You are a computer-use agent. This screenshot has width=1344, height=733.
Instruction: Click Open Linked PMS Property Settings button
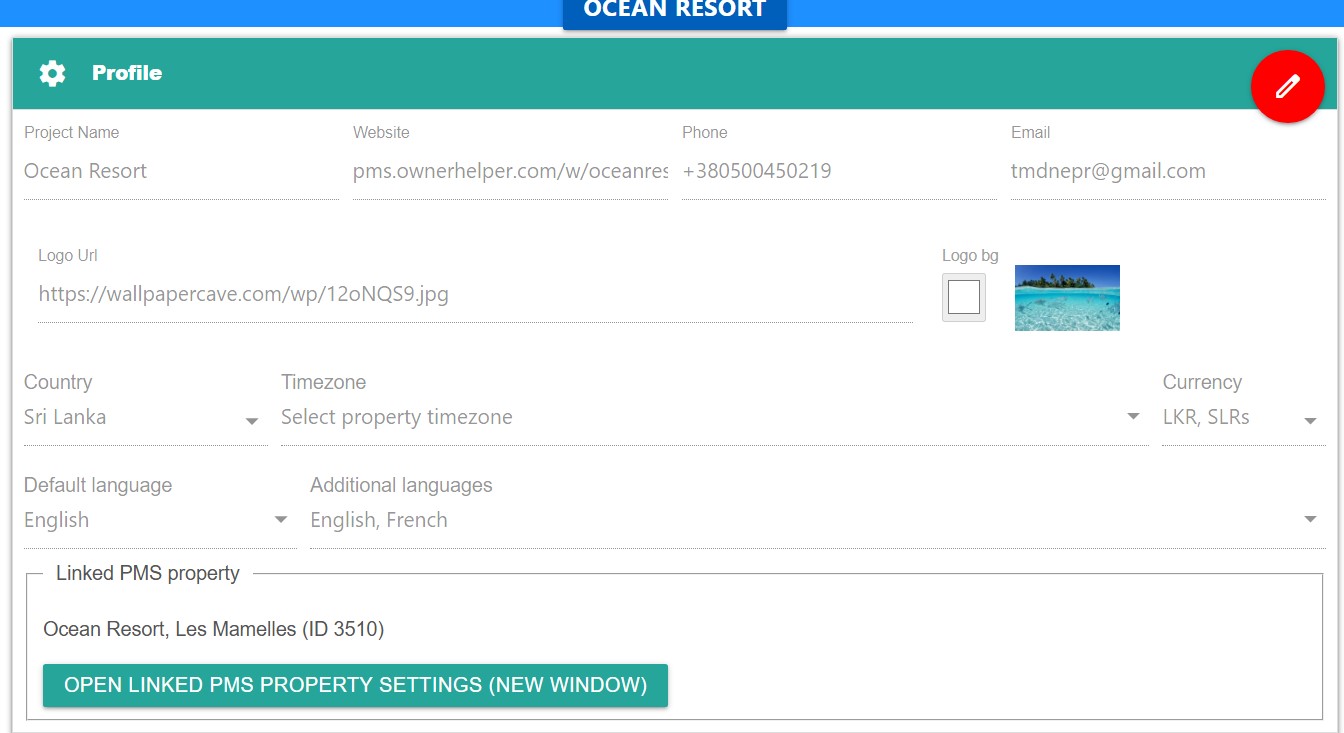coord(355,686)
